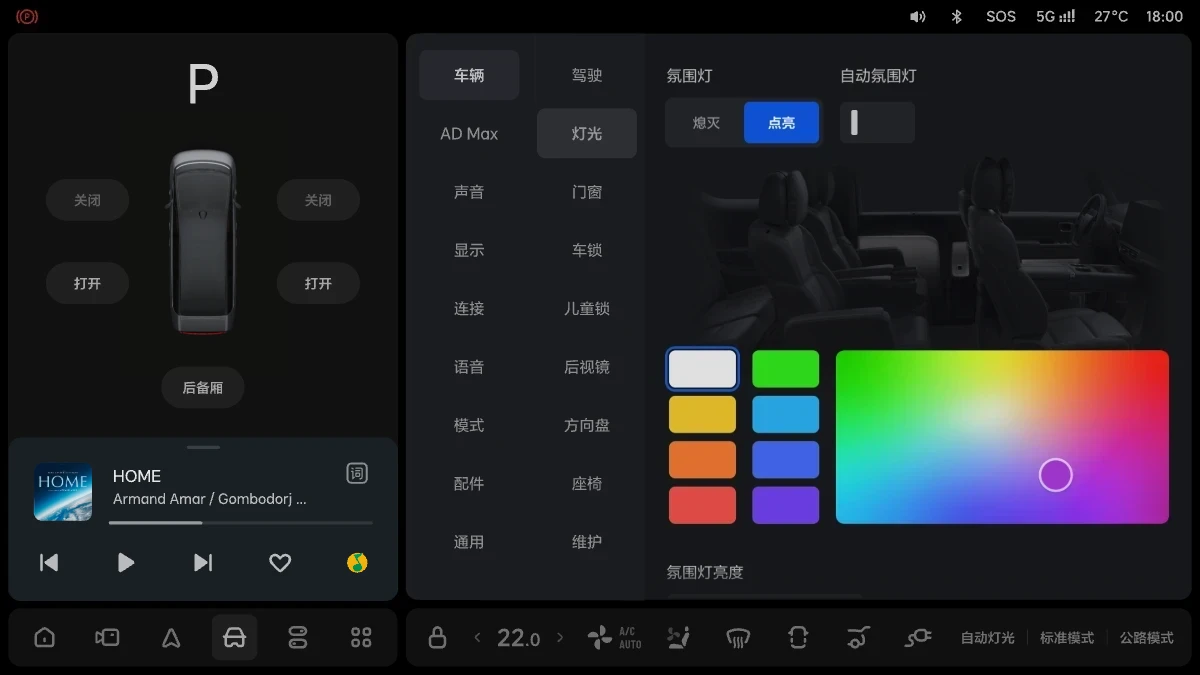Activate the windshield defrost icon
1200x675 pixels.
738,637
